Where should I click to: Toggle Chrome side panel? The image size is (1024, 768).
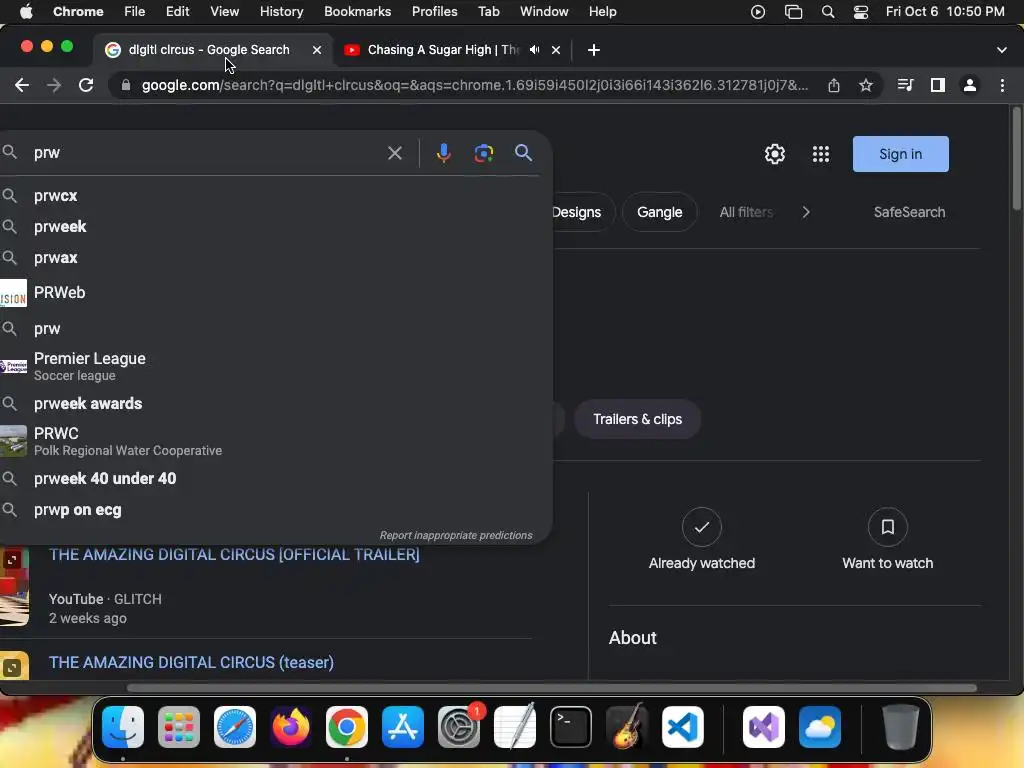938,85
